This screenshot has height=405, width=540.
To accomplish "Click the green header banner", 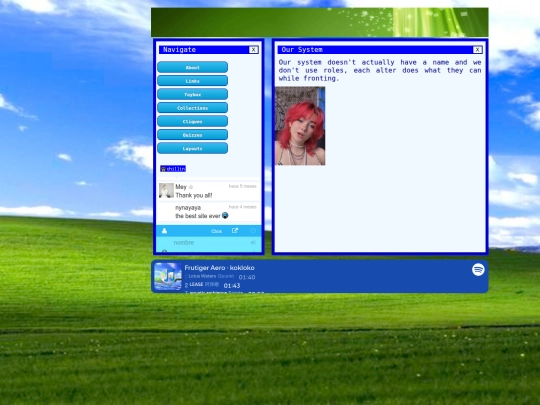I will click(320, 22).
